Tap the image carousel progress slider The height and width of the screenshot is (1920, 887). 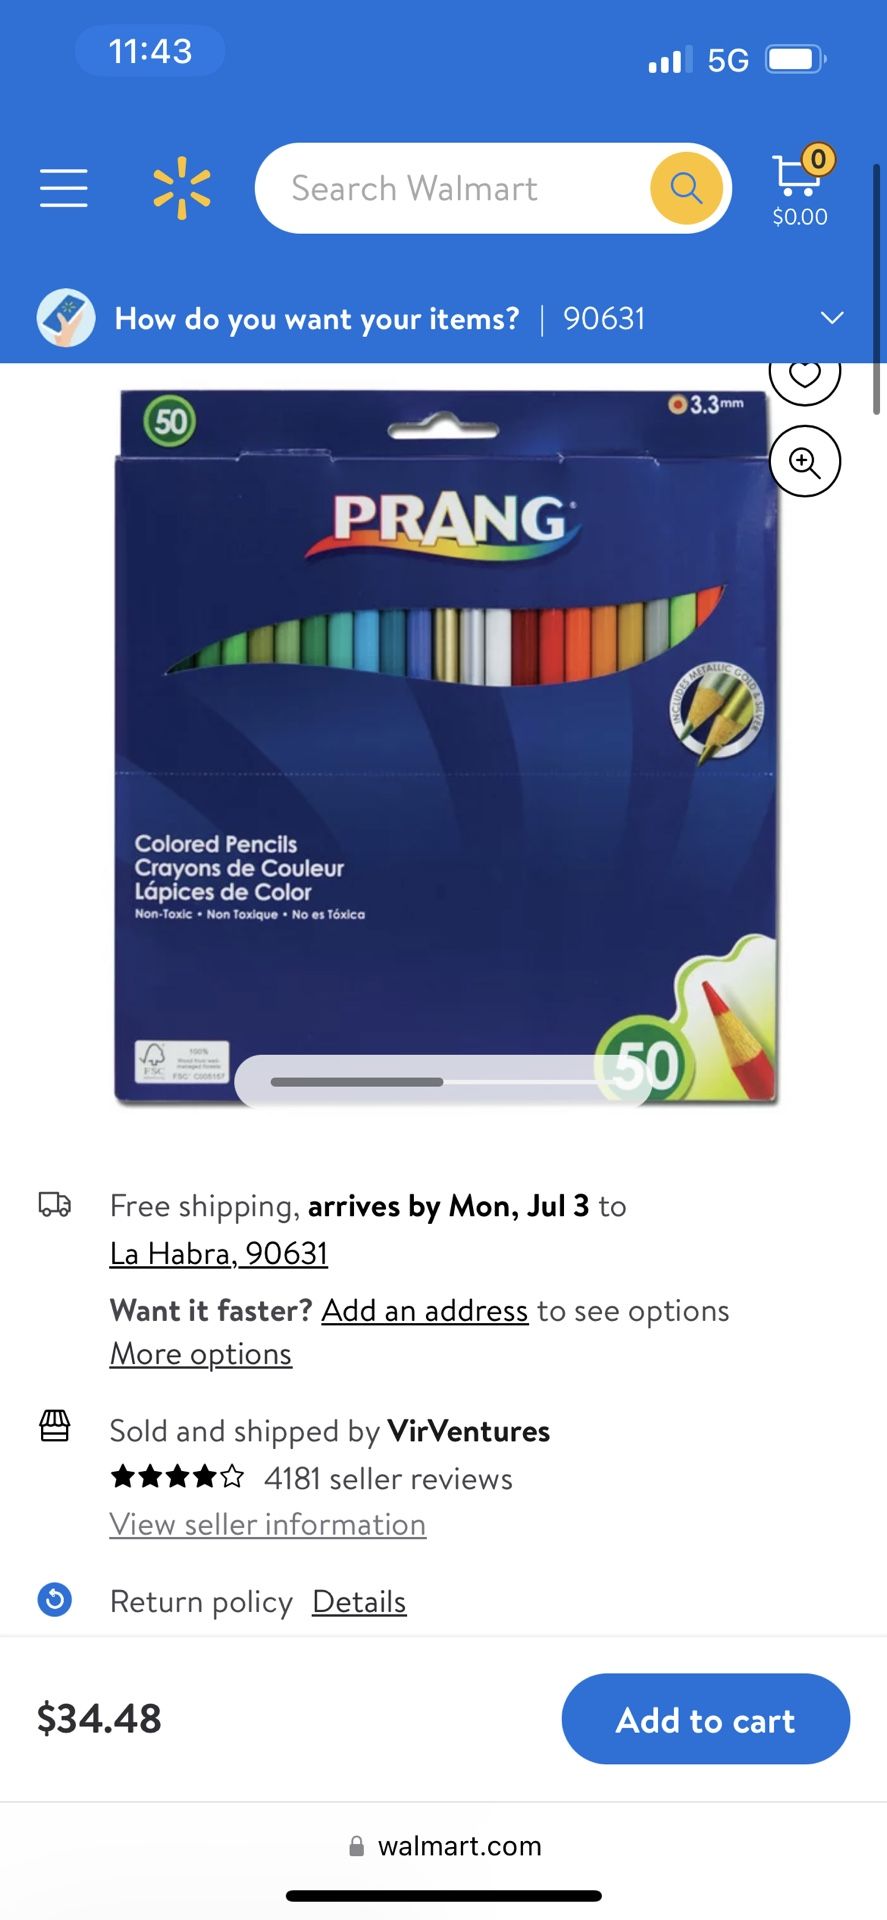click(x=440, y=1081)
